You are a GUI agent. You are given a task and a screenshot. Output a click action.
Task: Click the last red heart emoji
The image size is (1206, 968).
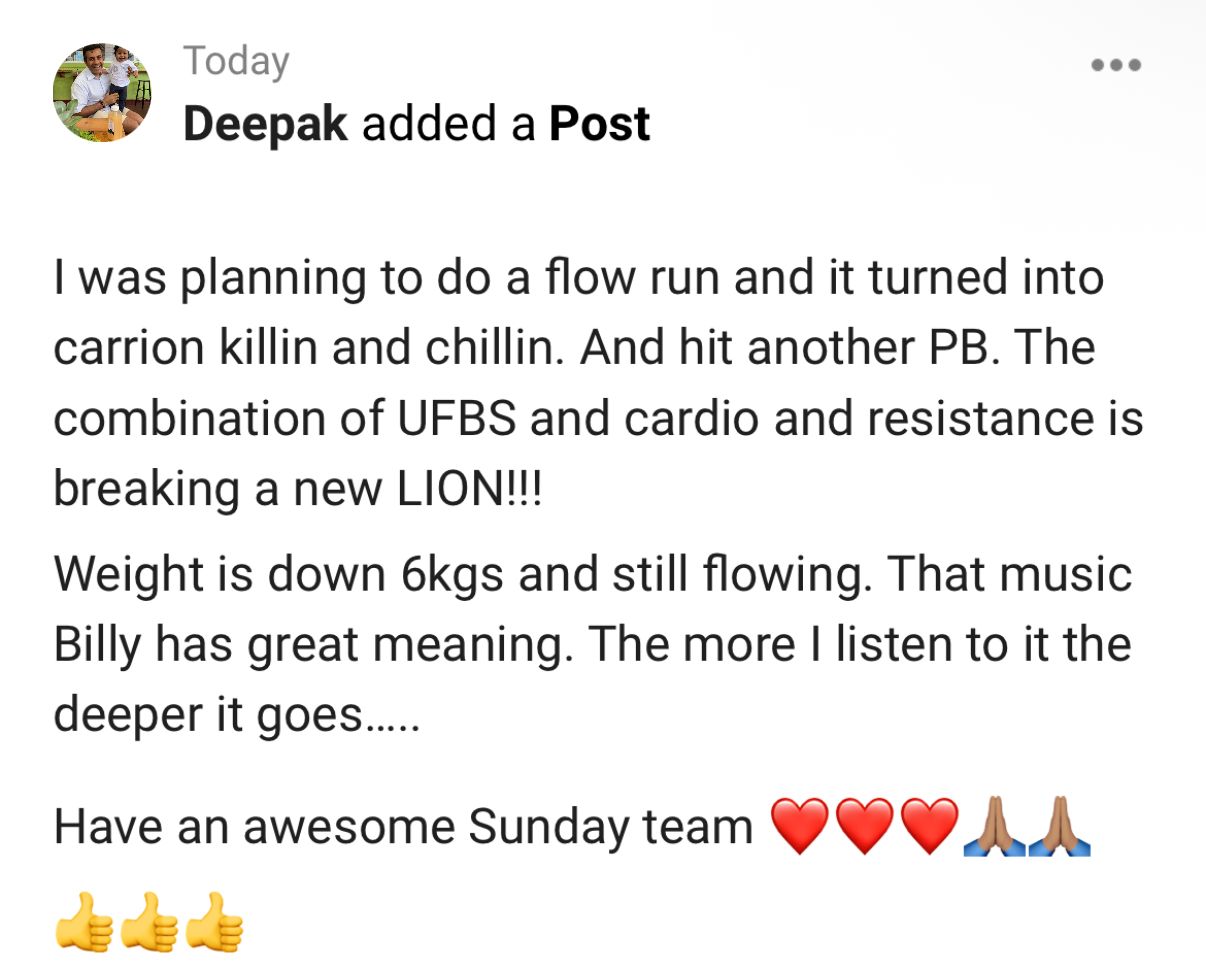tap(929, 827)
